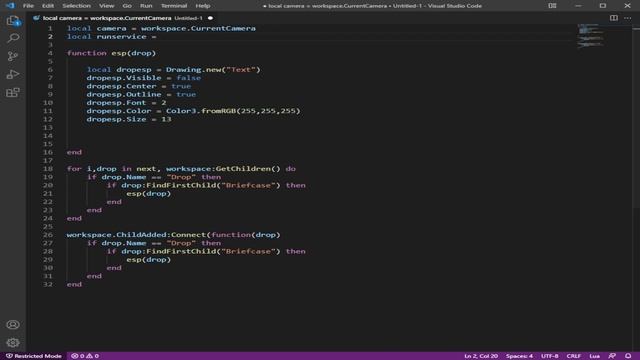Screen dimensions: 640x360
Task: Click 'esp(drop)' call on line 29
Action: [x=149, y=260]
